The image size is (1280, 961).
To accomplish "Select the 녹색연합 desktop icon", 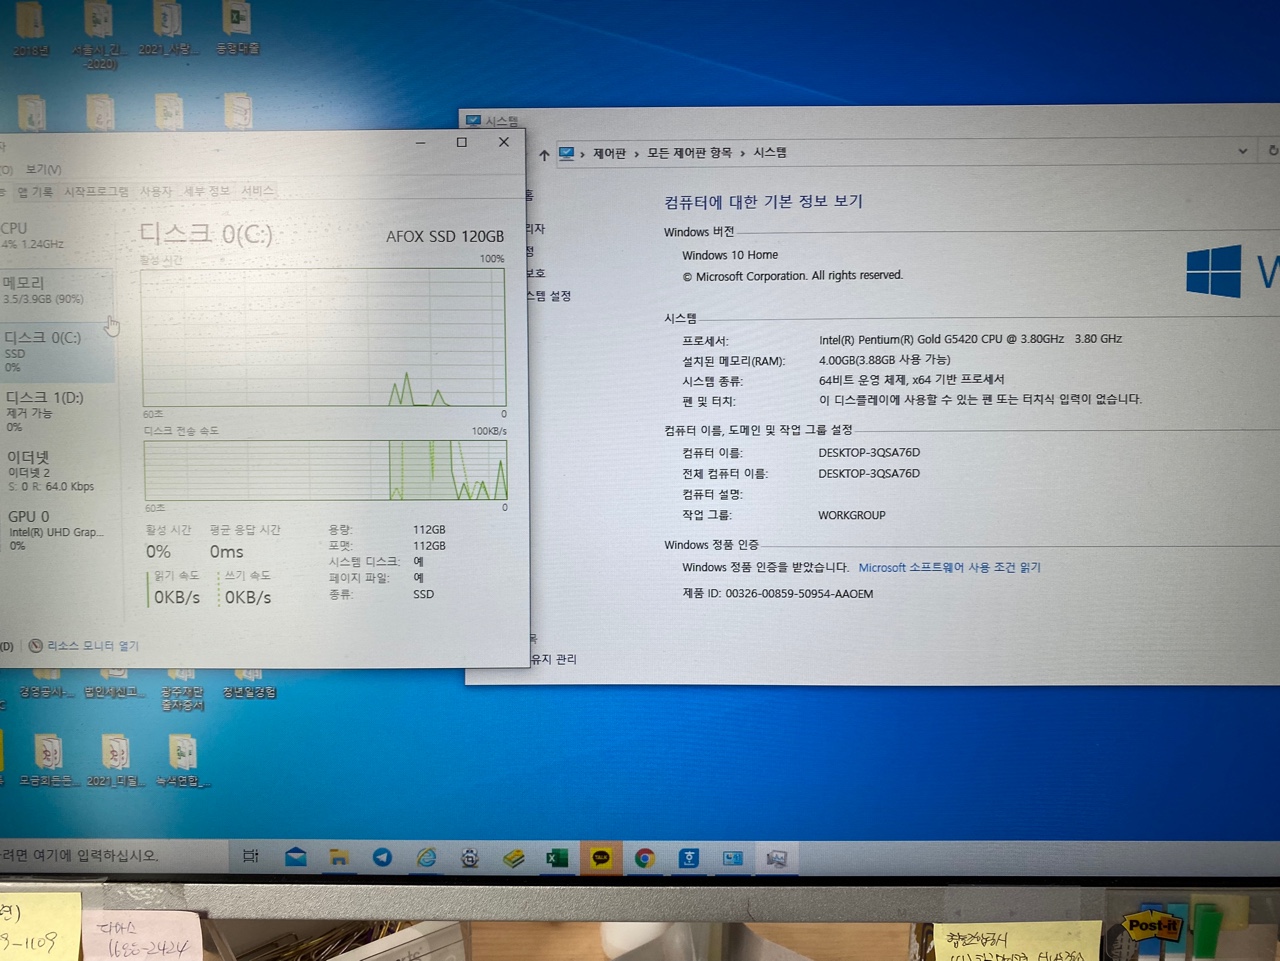I will click(x=182, y=761).
